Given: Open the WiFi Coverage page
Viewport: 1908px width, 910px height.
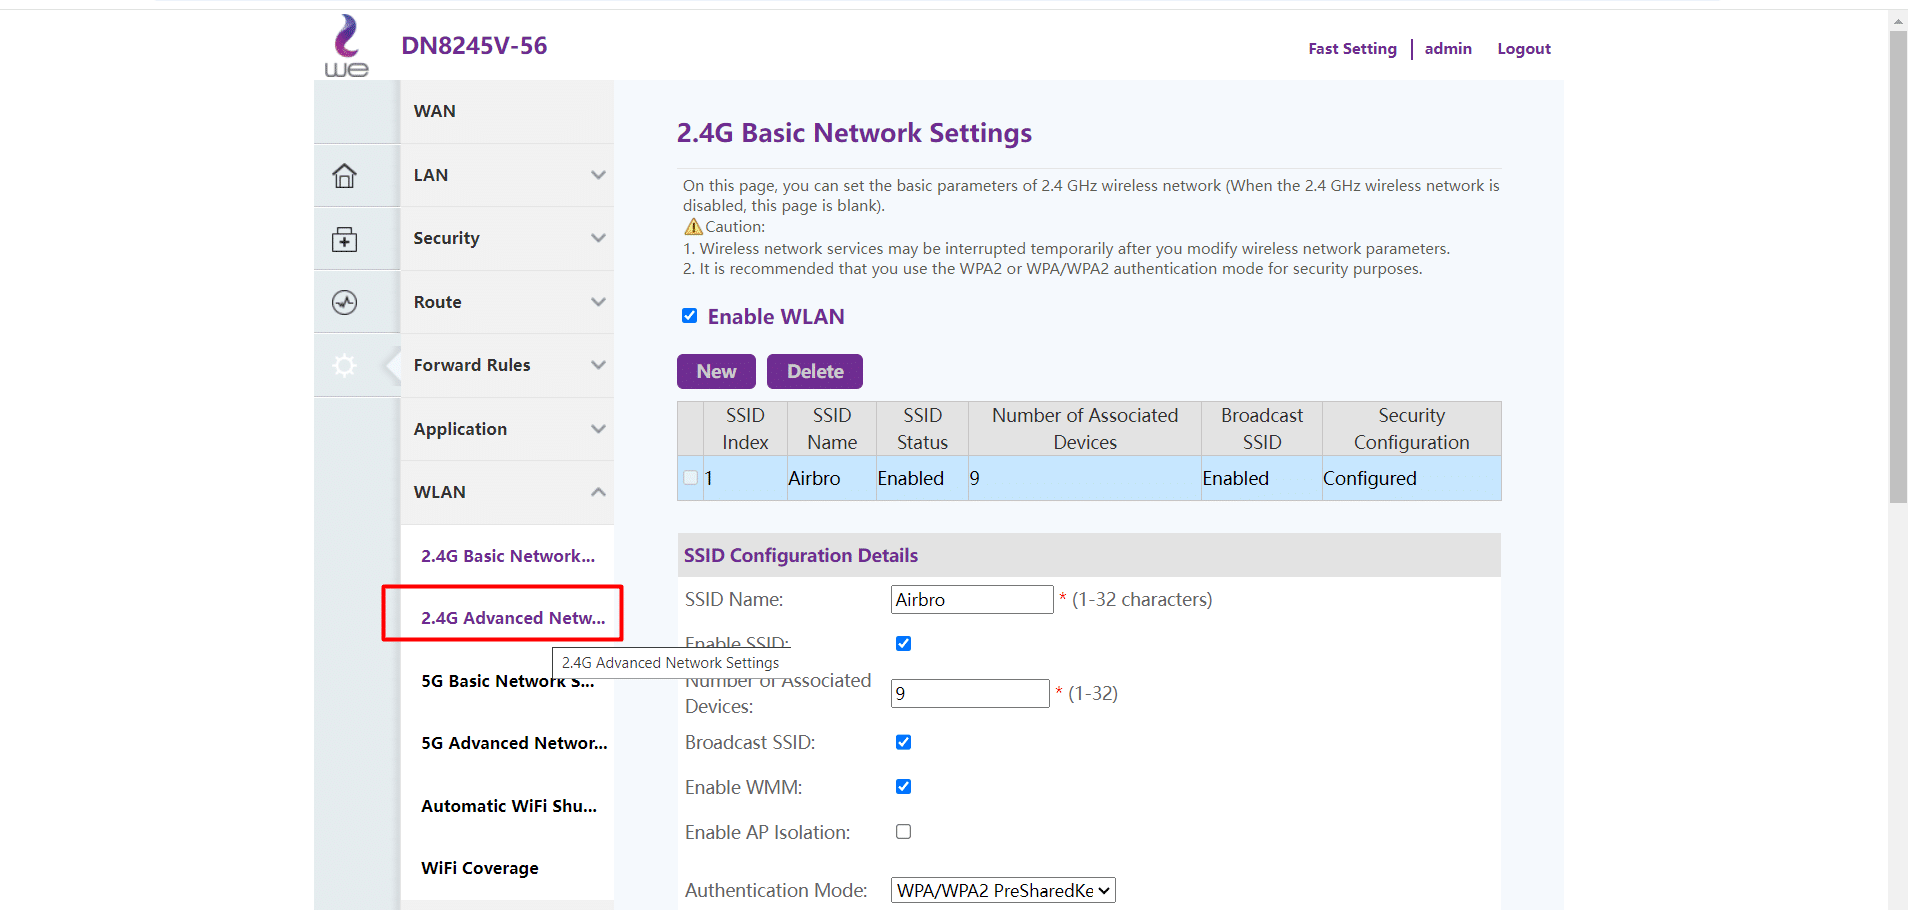Looking at the screenshot, I should coord(480,868).
